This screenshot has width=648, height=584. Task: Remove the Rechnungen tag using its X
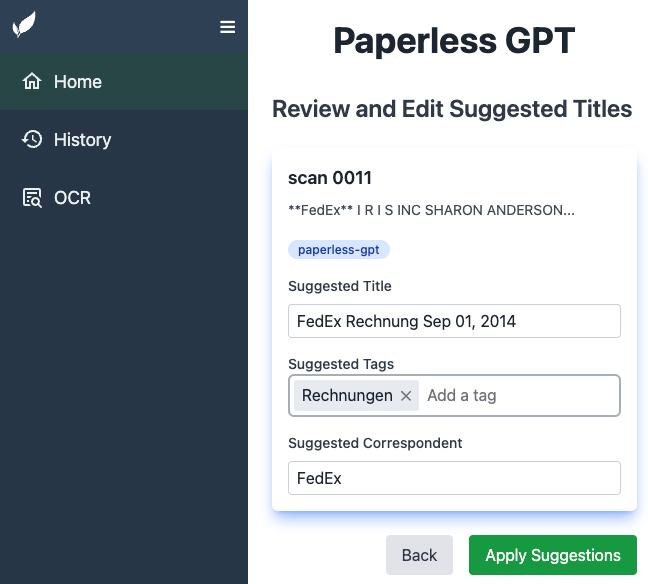click(x=406, y=396)
